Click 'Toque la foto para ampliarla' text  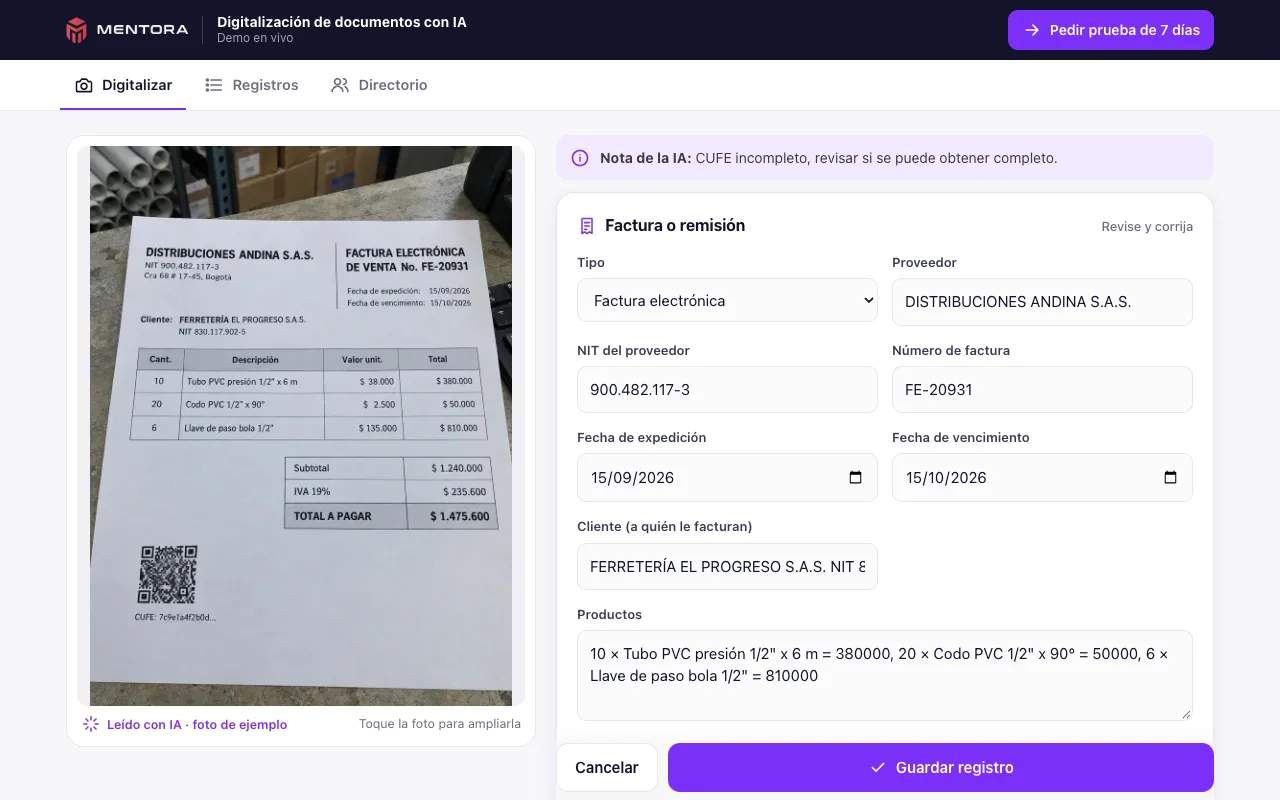(x=440, y=724)
